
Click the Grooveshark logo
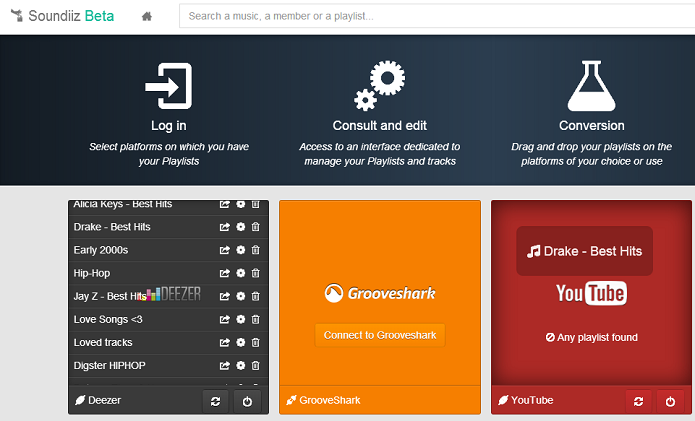(x=380, y=293)
